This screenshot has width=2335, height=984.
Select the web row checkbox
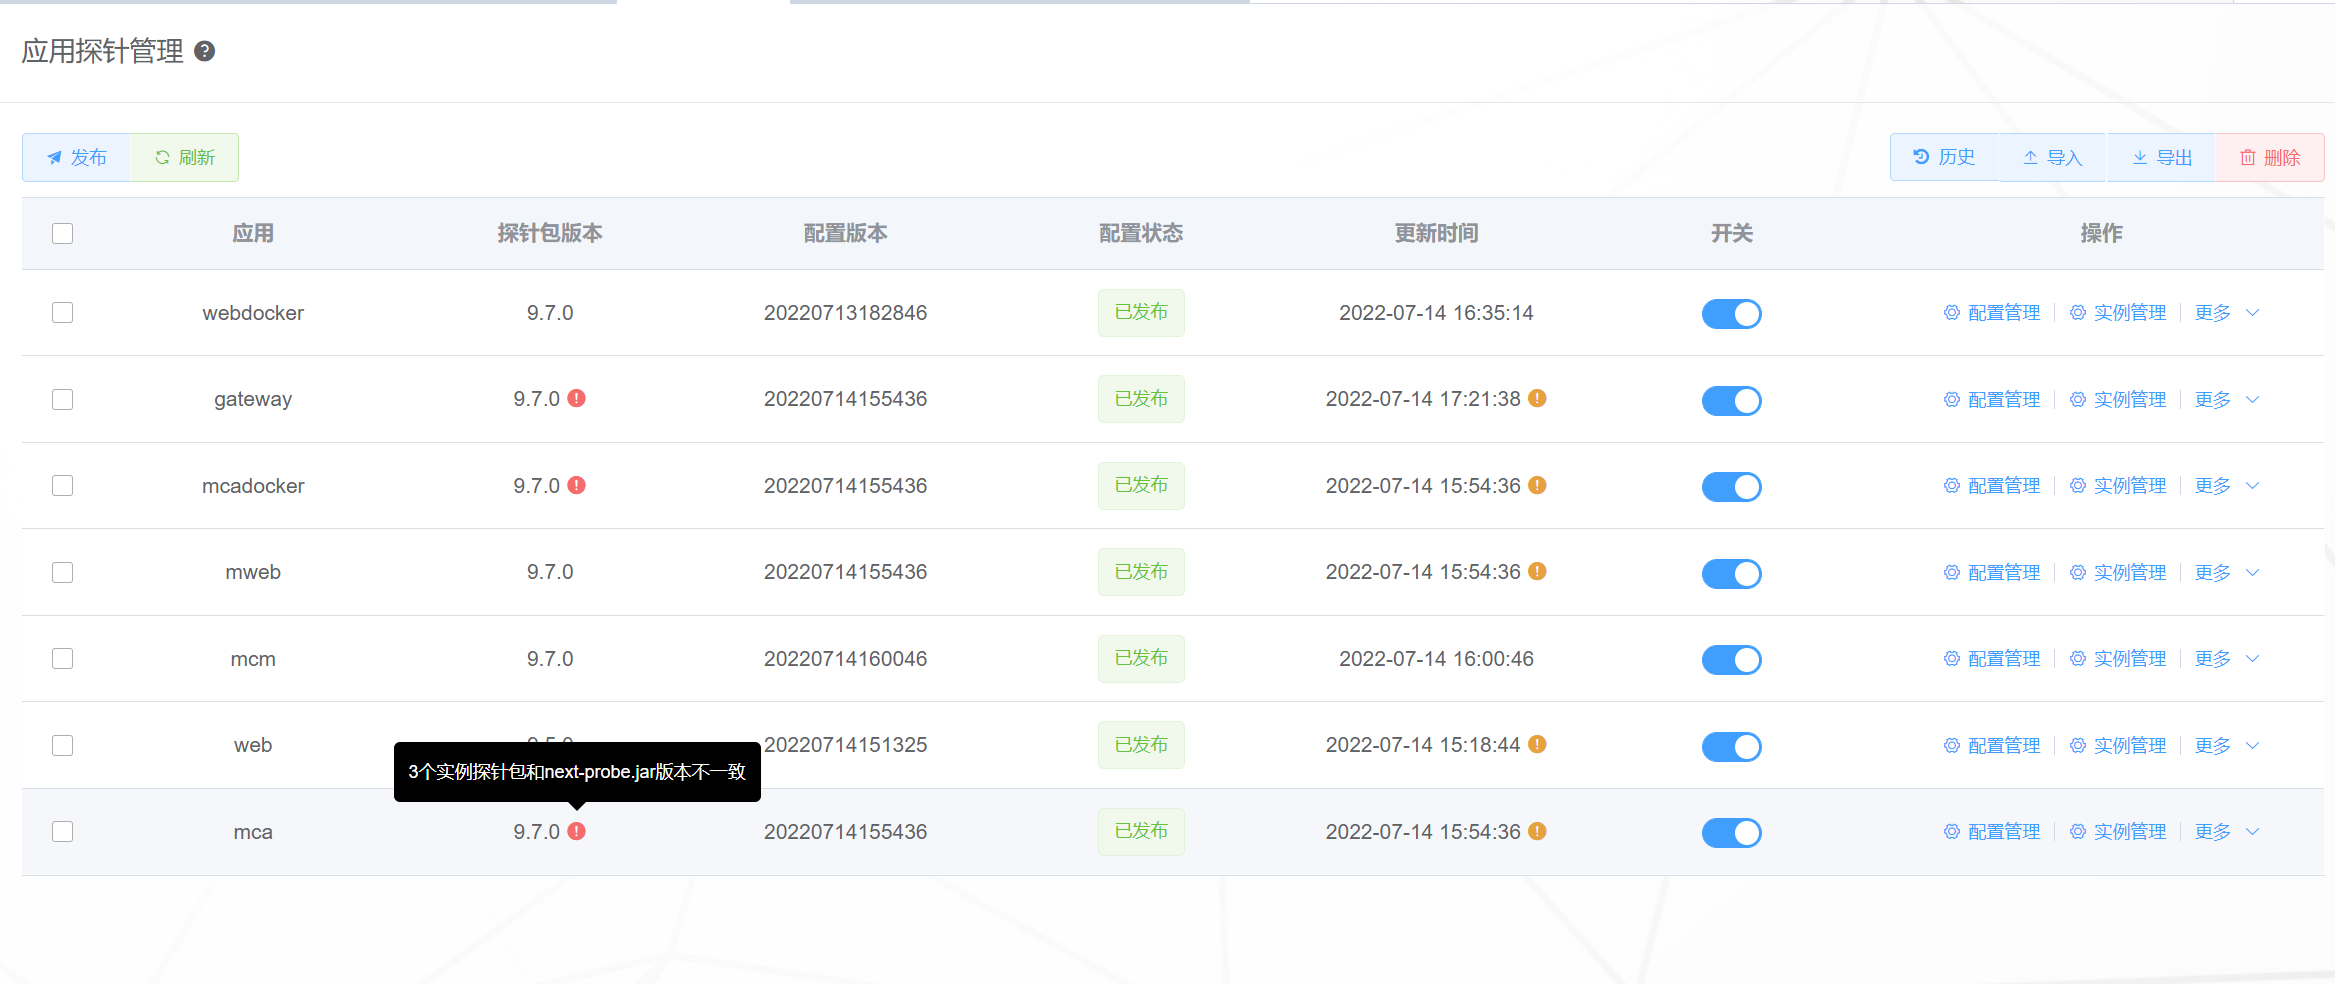(x=63, y=745)
